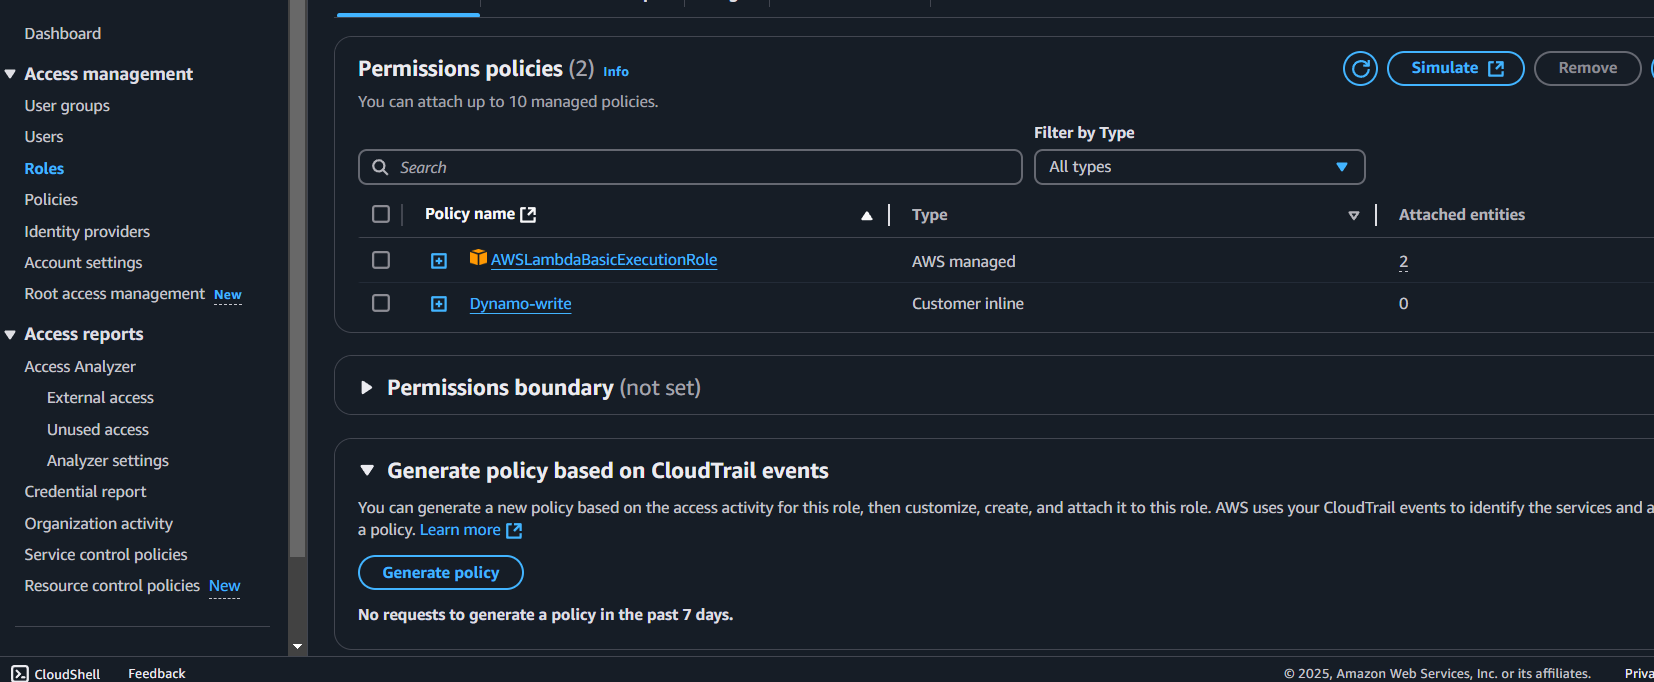The width and height of the screenshot is (1654, 682).
Task: Click the Simulate button
Action: [x=1455, y=68]
